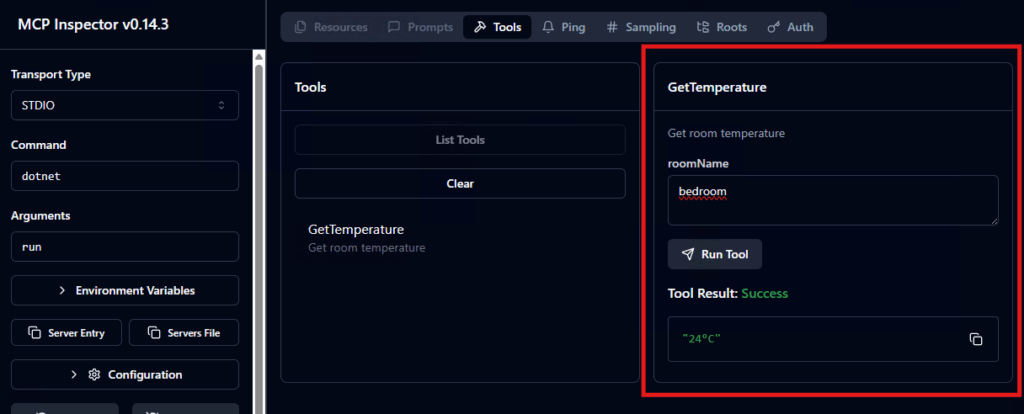Viewport: 1024px width, 414px height.
Task: Switch to the Resources tab
Action: [x=330, y=27]
